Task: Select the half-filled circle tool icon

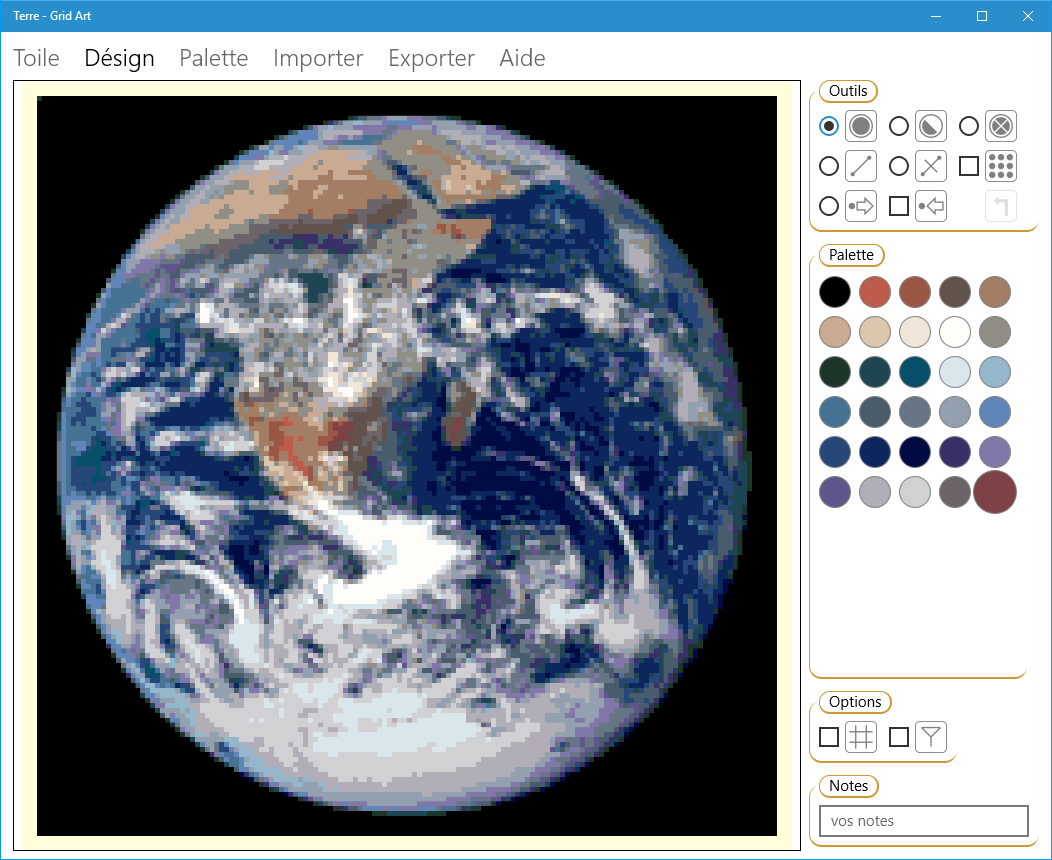Action: click(x=931, y=126)
